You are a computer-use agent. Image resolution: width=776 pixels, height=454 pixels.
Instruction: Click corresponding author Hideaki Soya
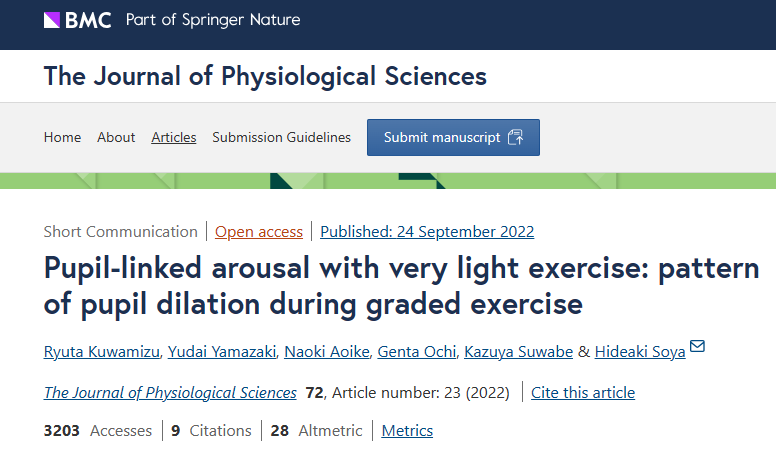640,351
